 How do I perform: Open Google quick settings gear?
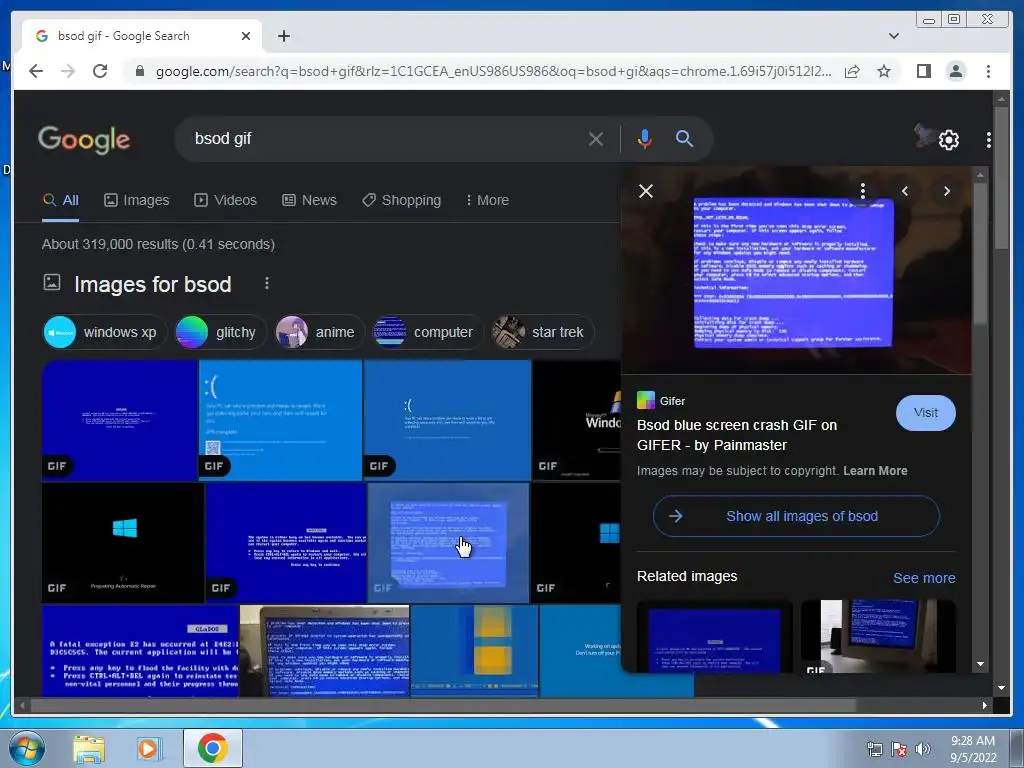click(948, 140)
